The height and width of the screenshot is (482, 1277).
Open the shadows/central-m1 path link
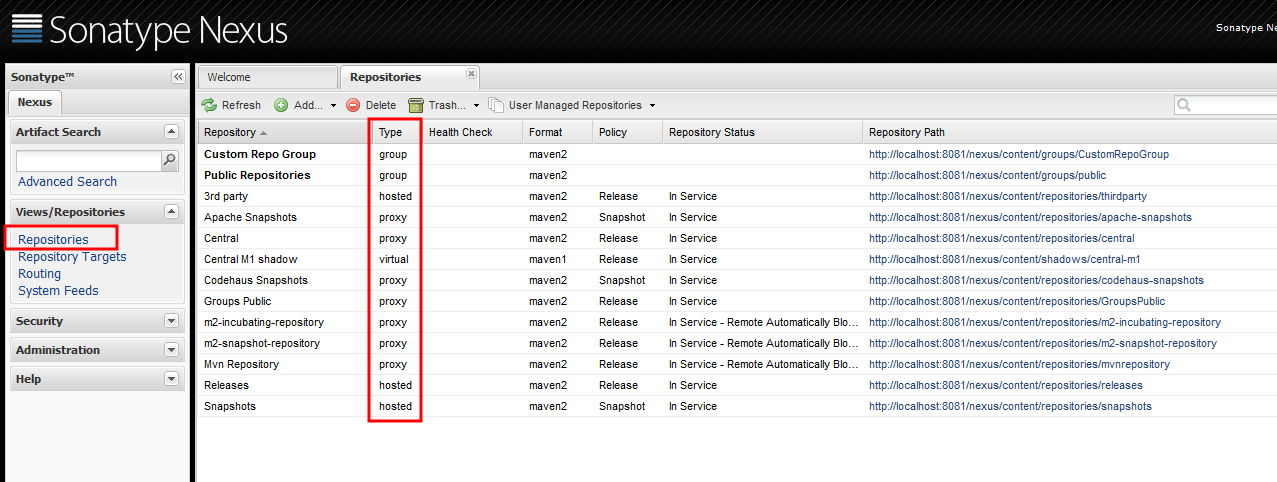[x=1005, y=259]
